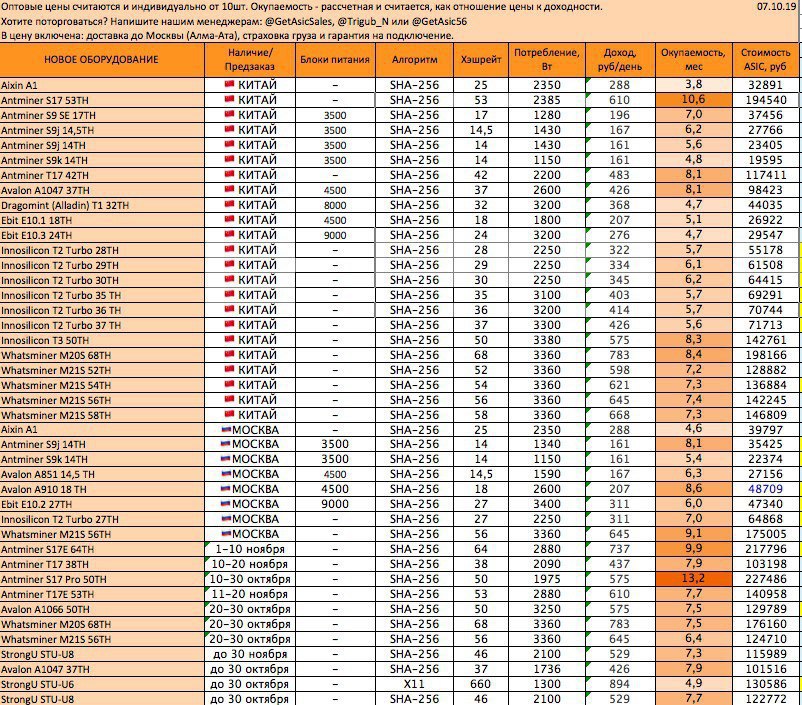Click the Whatsminer M21S 52TH name cell
Viewport: 802px width, 705px height.
pos(102,370)
